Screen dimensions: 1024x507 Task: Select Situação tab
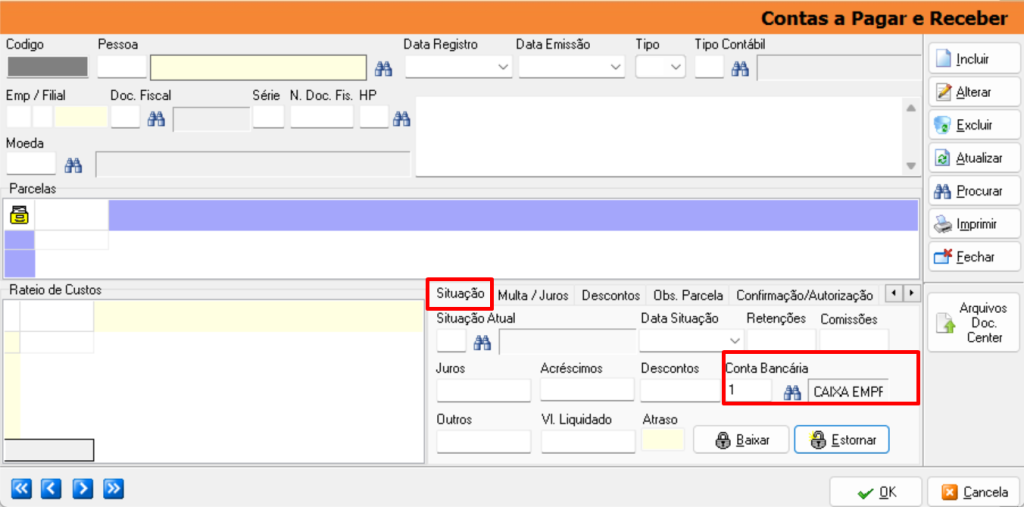click(460, 294)
